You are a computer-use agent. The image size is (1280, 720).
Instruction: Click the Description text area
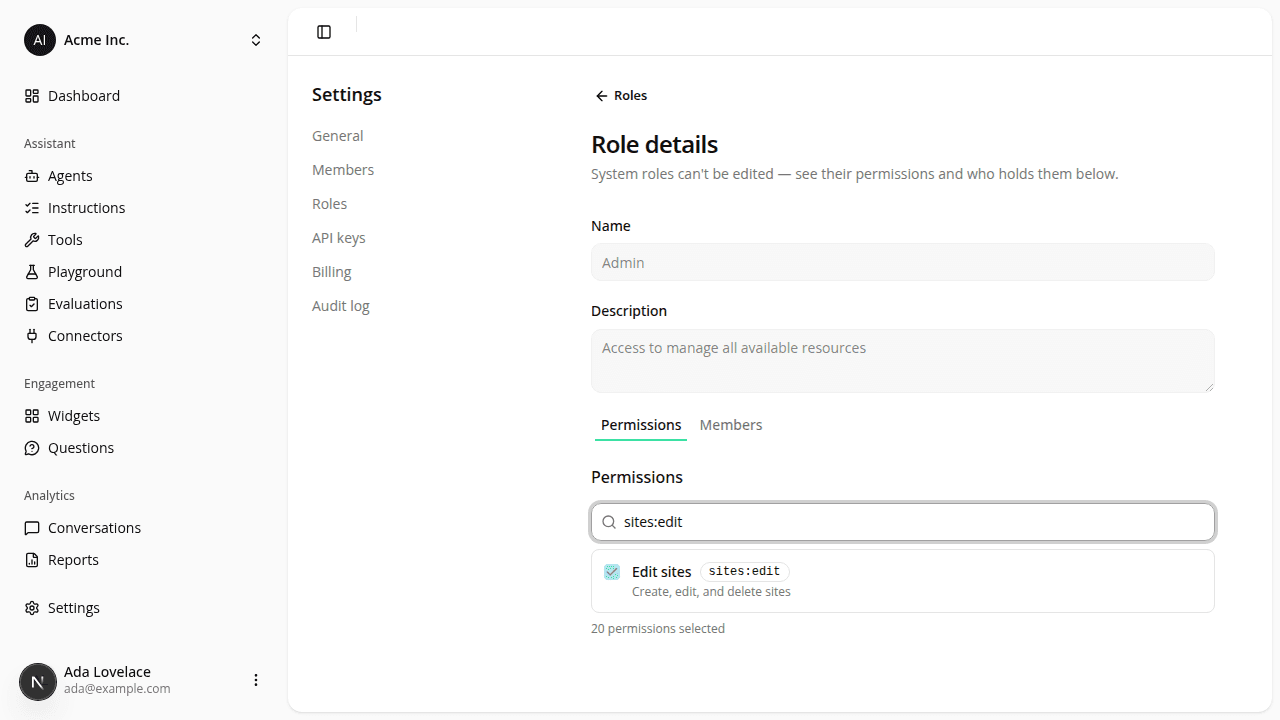coord(903,361)
